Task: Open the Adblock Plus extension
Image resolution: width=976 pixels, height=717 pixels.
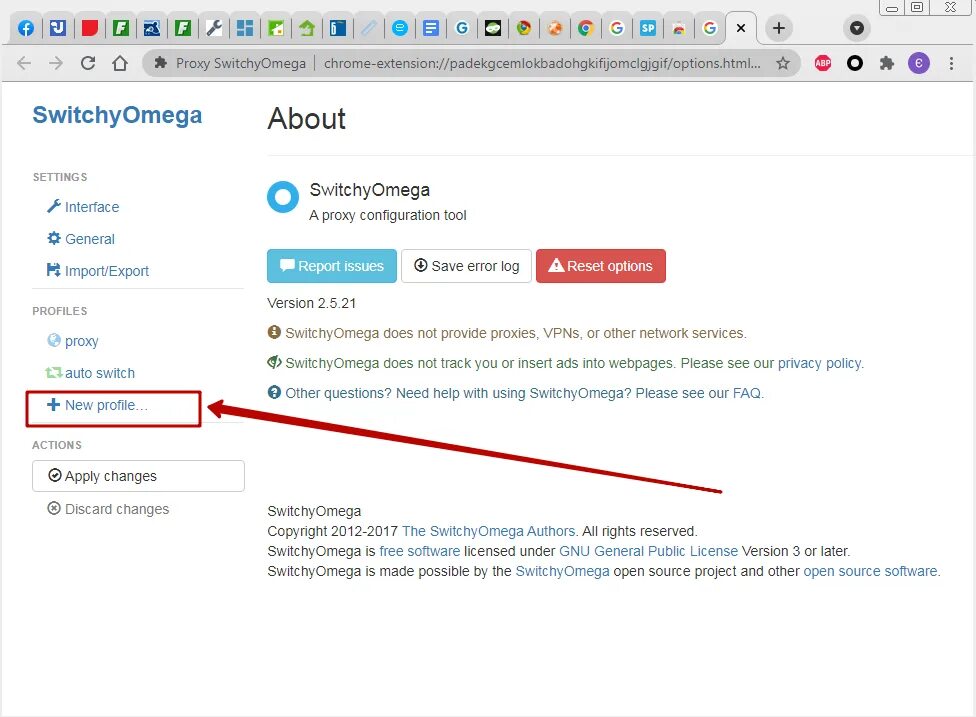Action: (x=823, y=63)
